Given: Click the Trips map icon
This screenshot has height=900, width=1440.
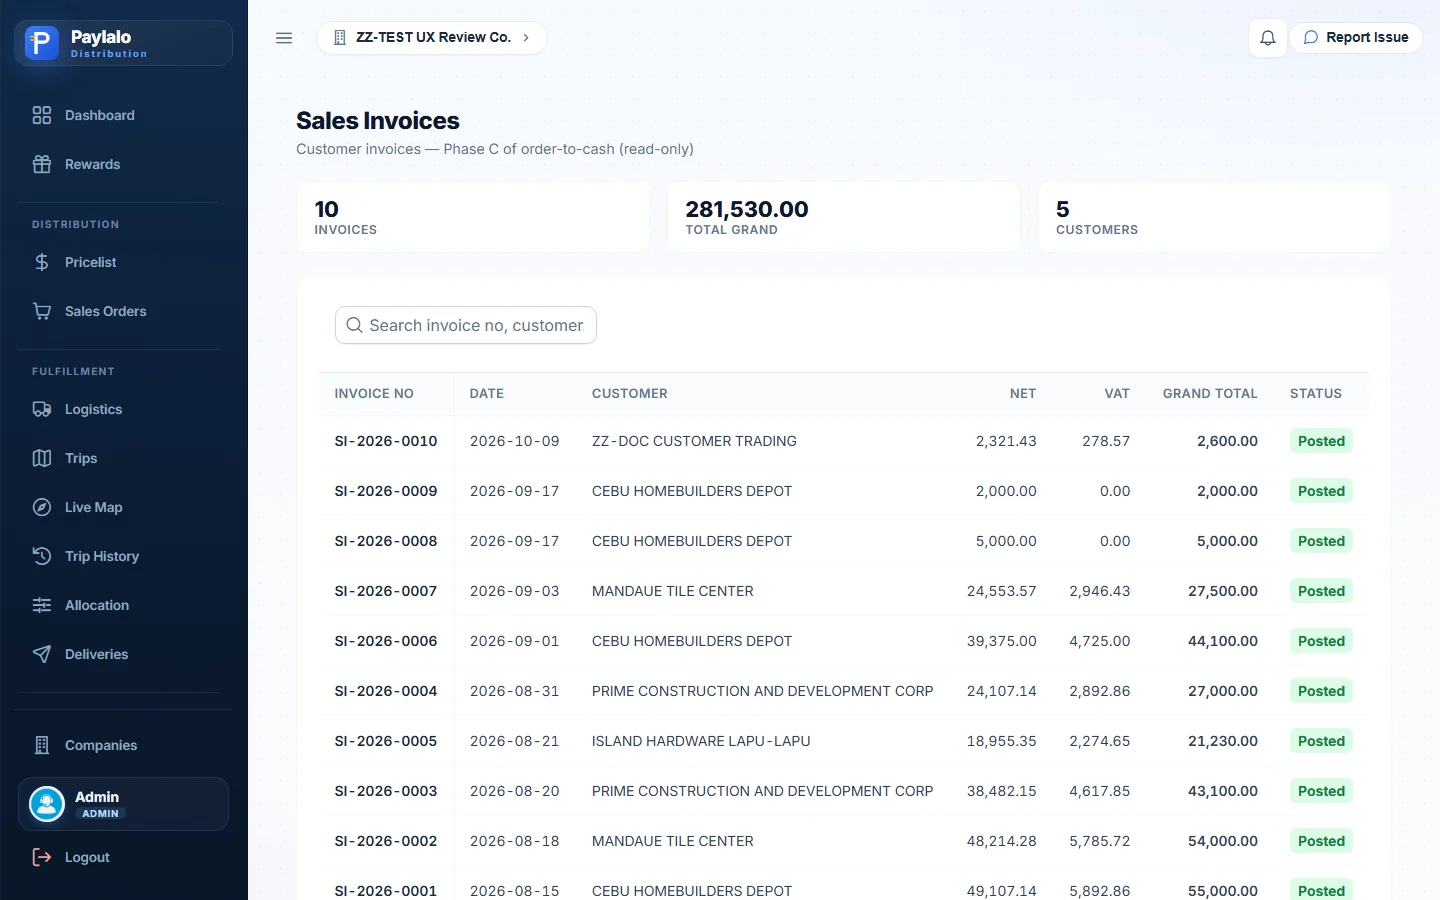Looking at the screenshot, I should [42, 458].
